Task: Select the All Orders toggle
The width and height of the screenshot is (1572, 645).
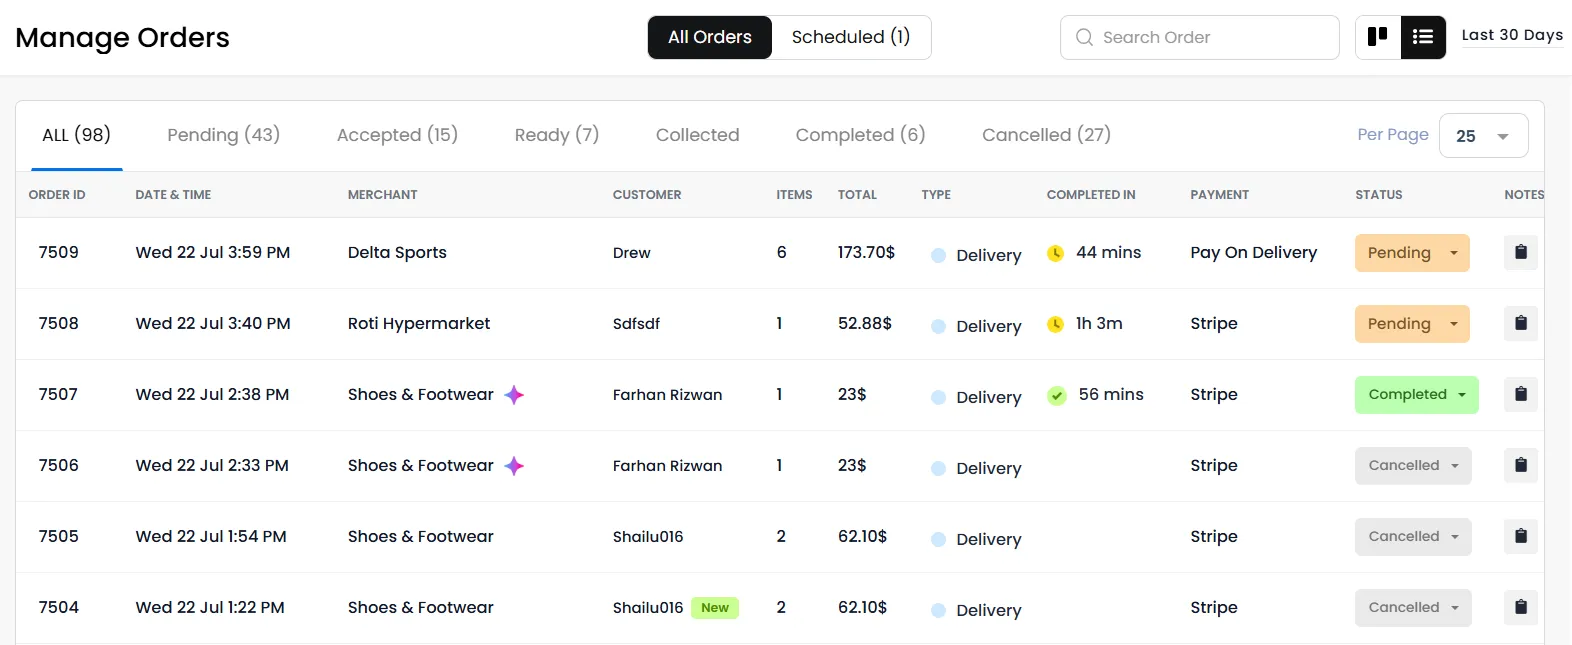Action: click(710, 37)
